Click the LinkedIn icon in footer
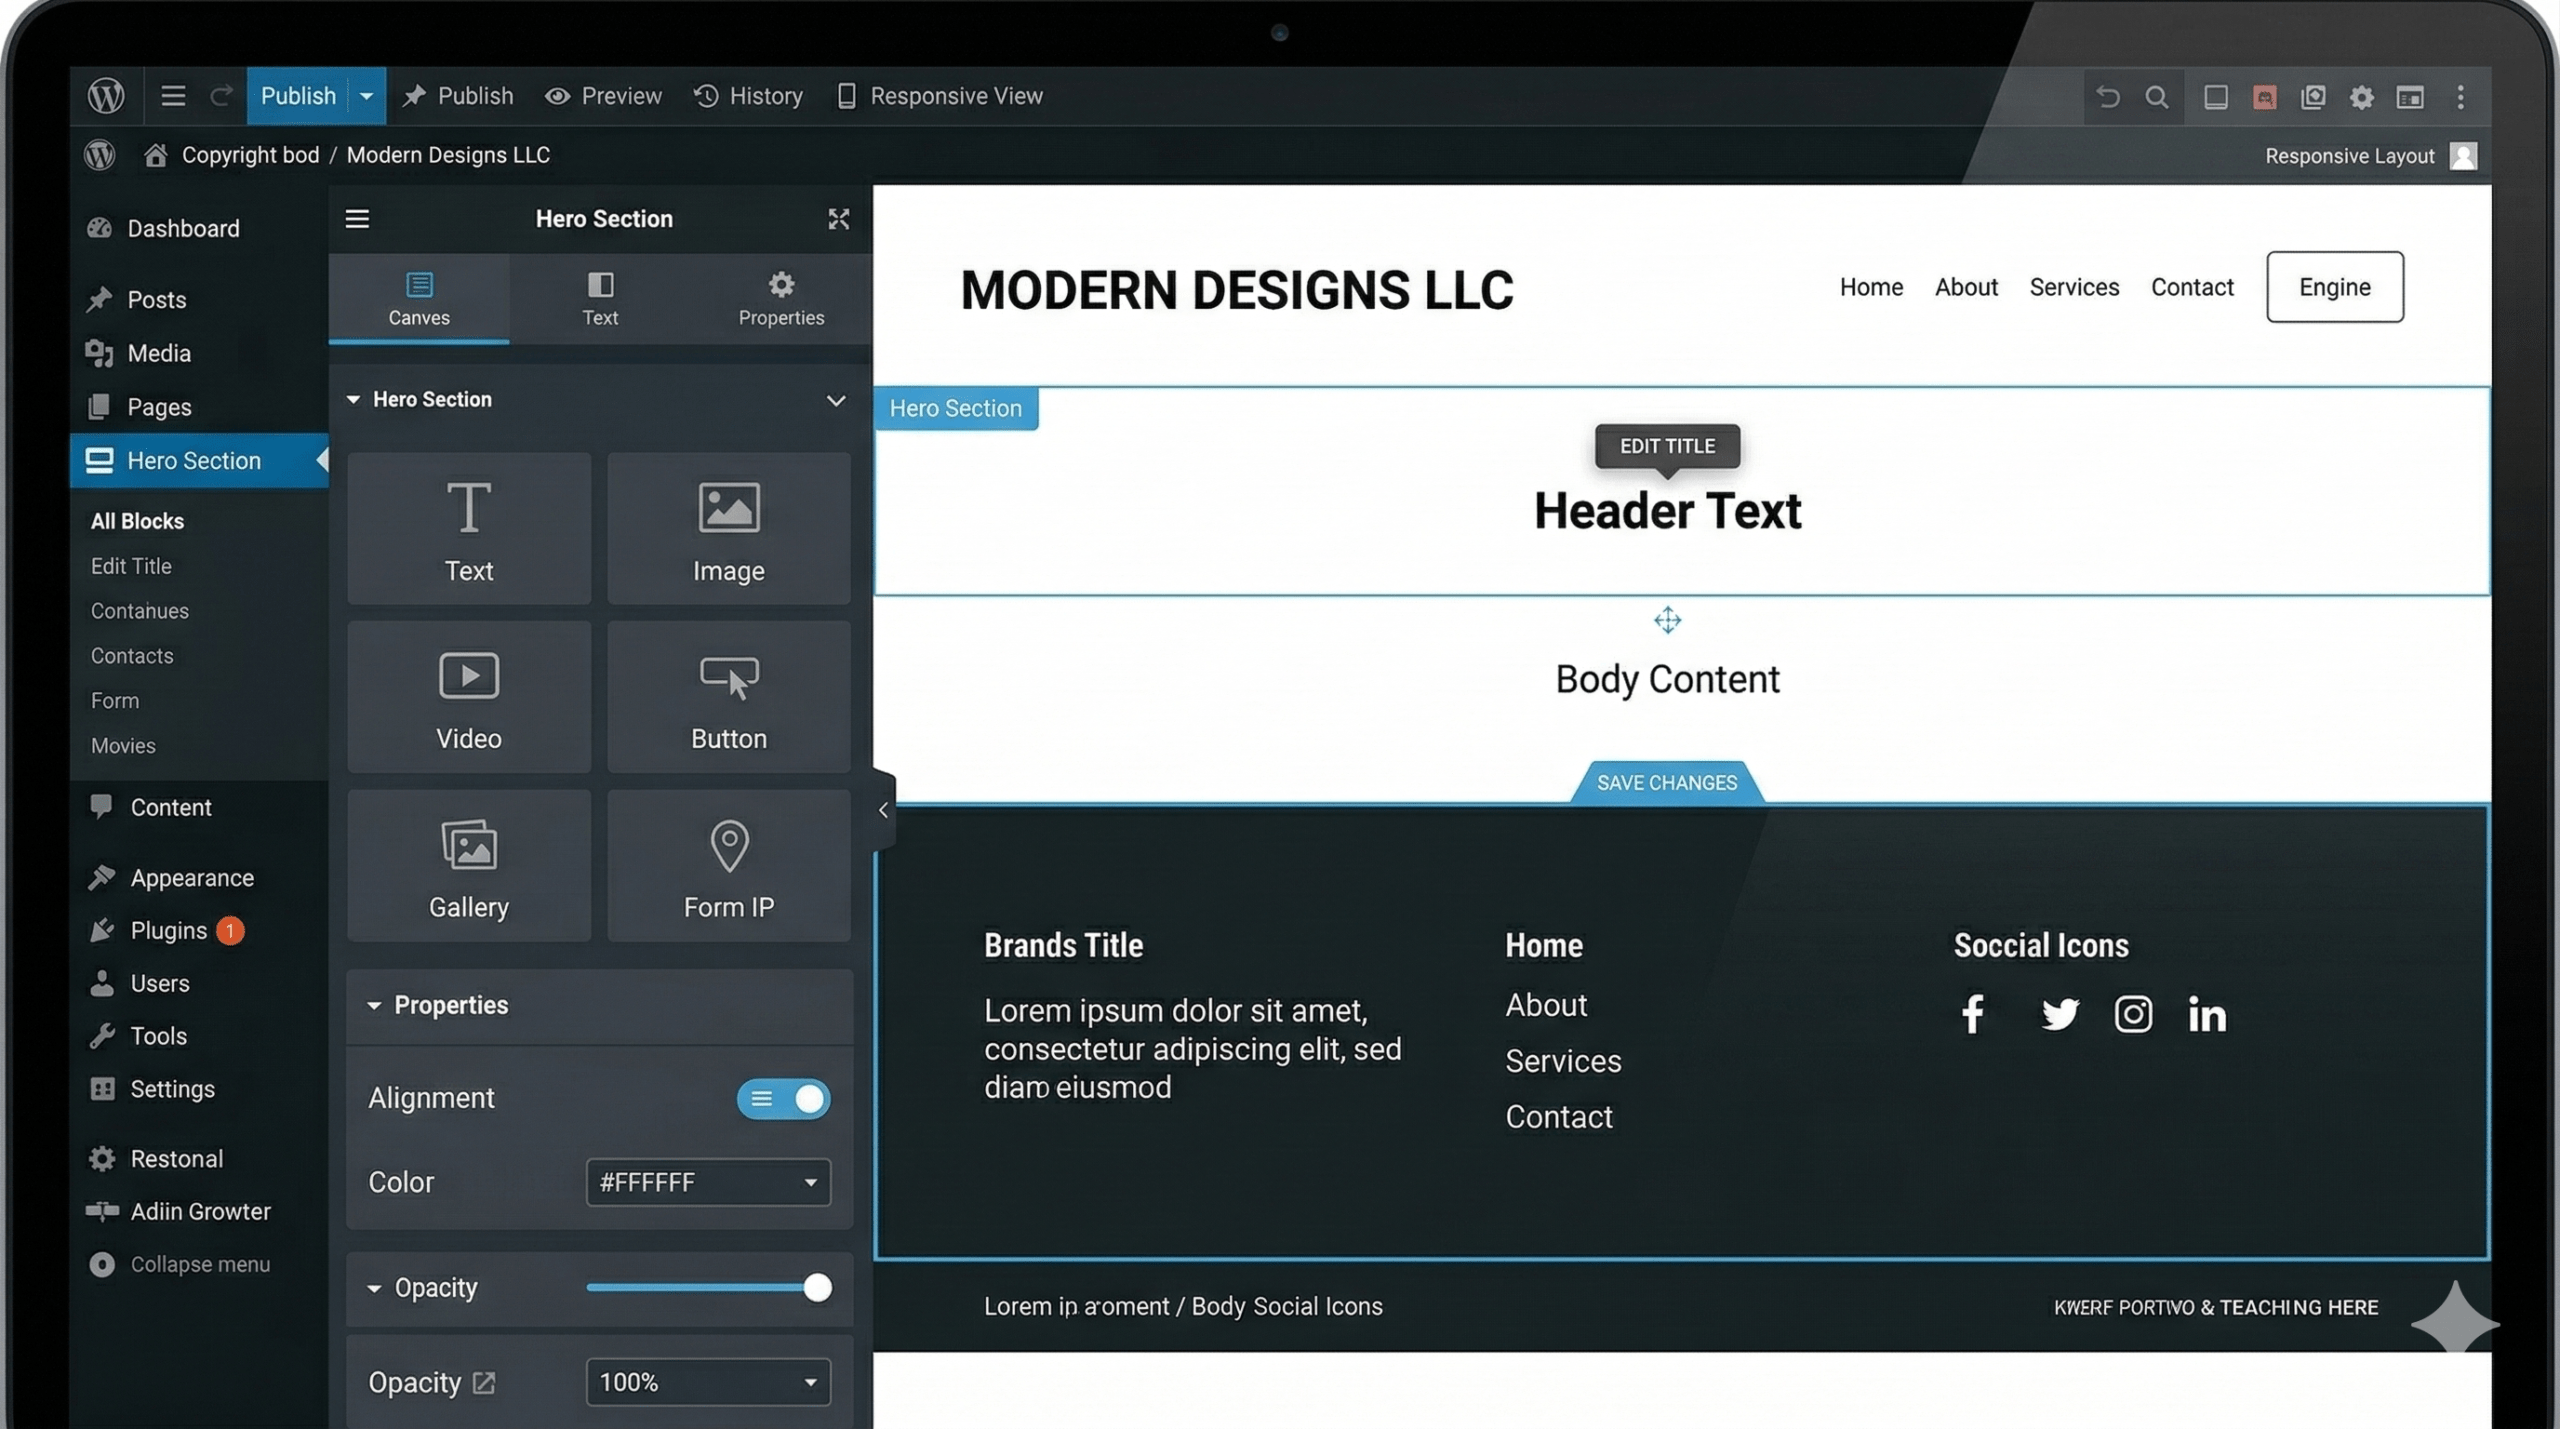 pos(2207,1013)
